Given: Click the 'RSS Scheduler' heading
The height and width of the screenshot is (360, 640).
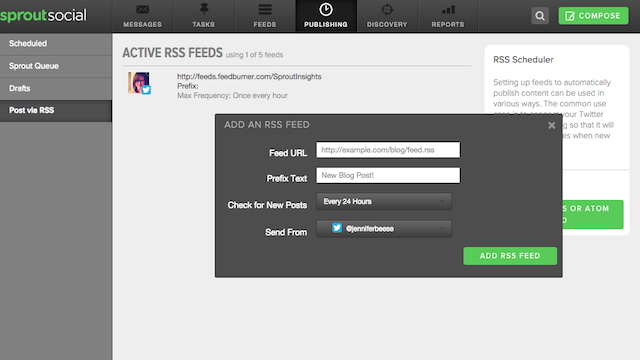Looking at the screenshot, I should [523, 60].
